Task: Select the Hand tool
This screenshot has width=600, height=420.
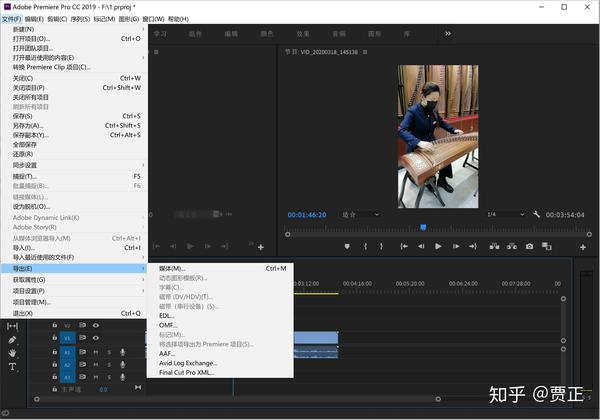Action: coord(12,353)
